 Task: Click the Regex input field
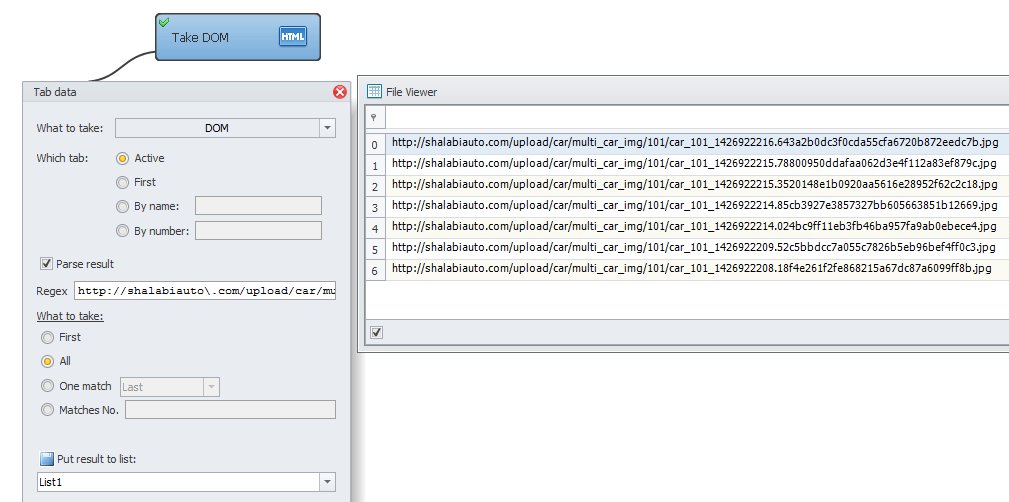tap(205, 291)
